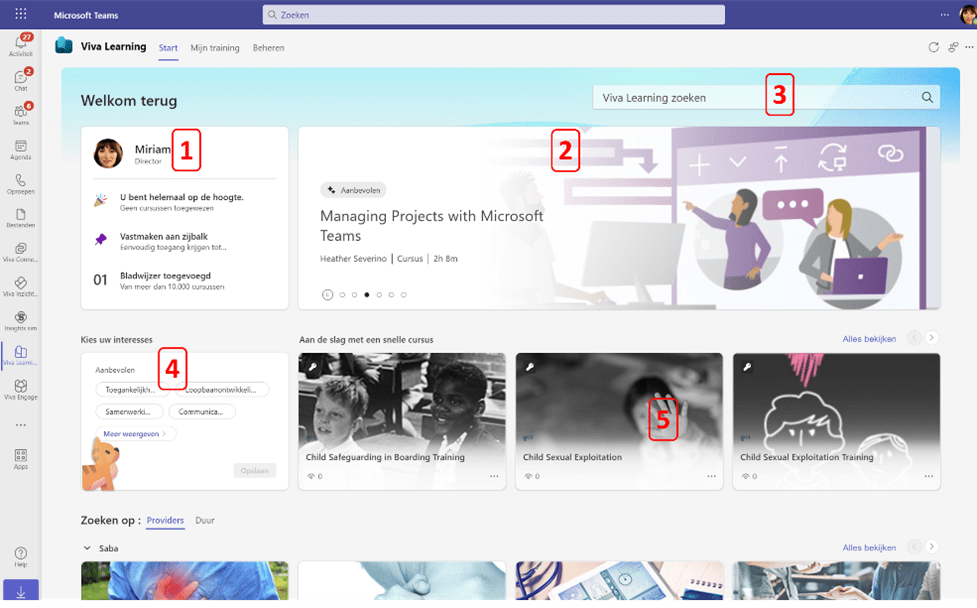The height and width of the screenshot is (608, 977).
Task: Pop out the Viva Learning app
Action: coord(953,47)
